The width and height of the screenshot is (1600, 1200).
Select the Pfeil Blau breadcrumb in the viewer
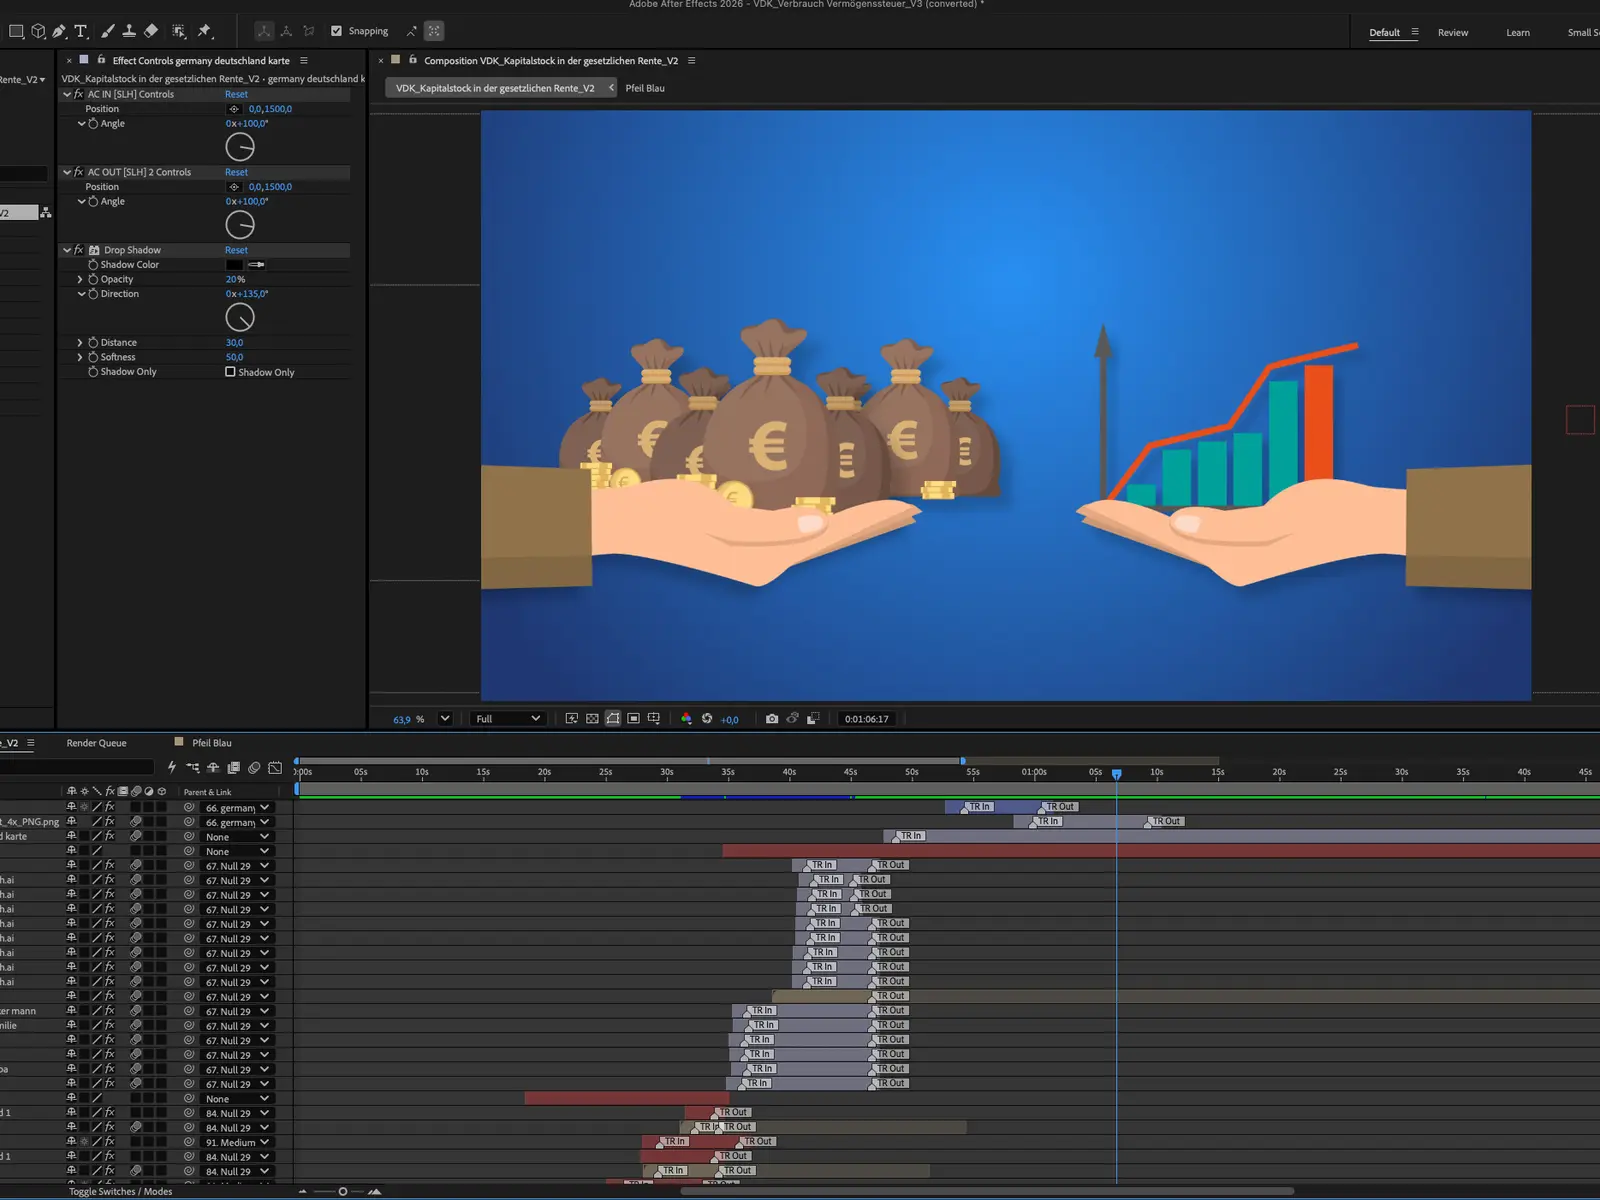[645, 88]
